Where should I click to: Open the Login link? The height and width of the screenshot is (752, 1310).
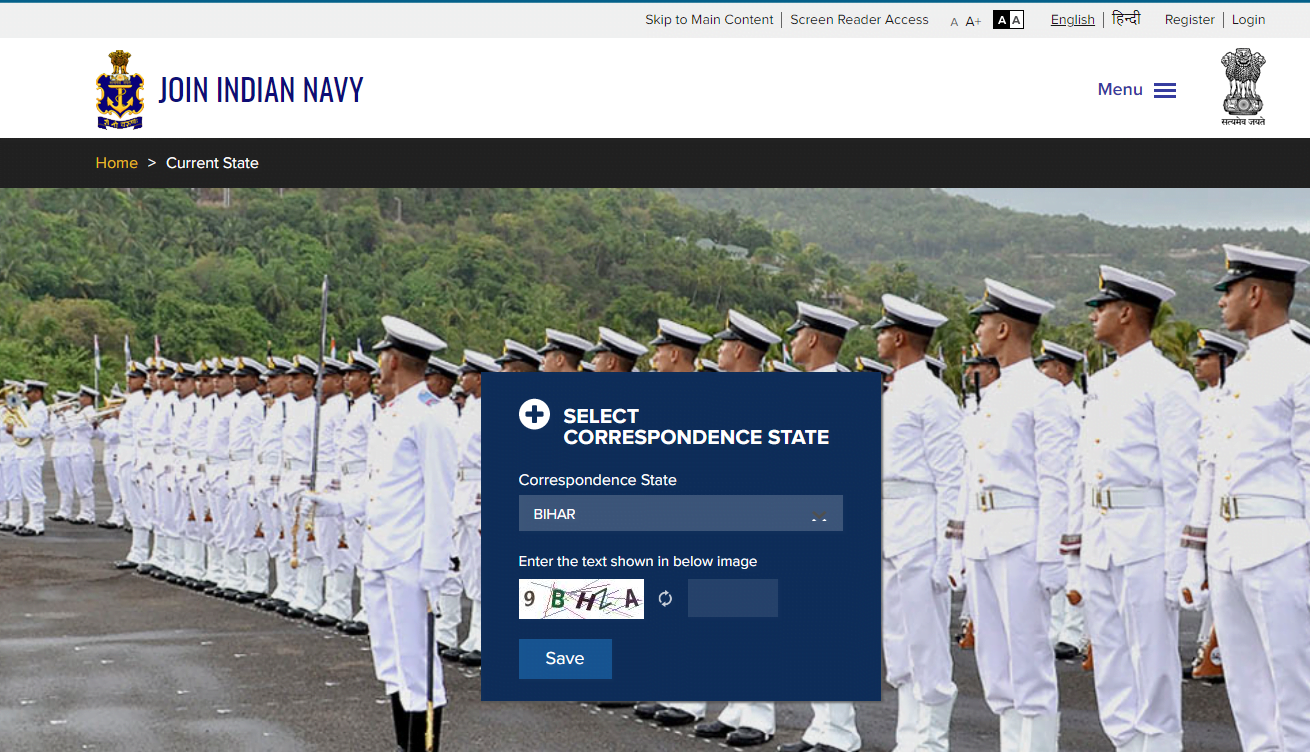click(x=1248, y=20)
